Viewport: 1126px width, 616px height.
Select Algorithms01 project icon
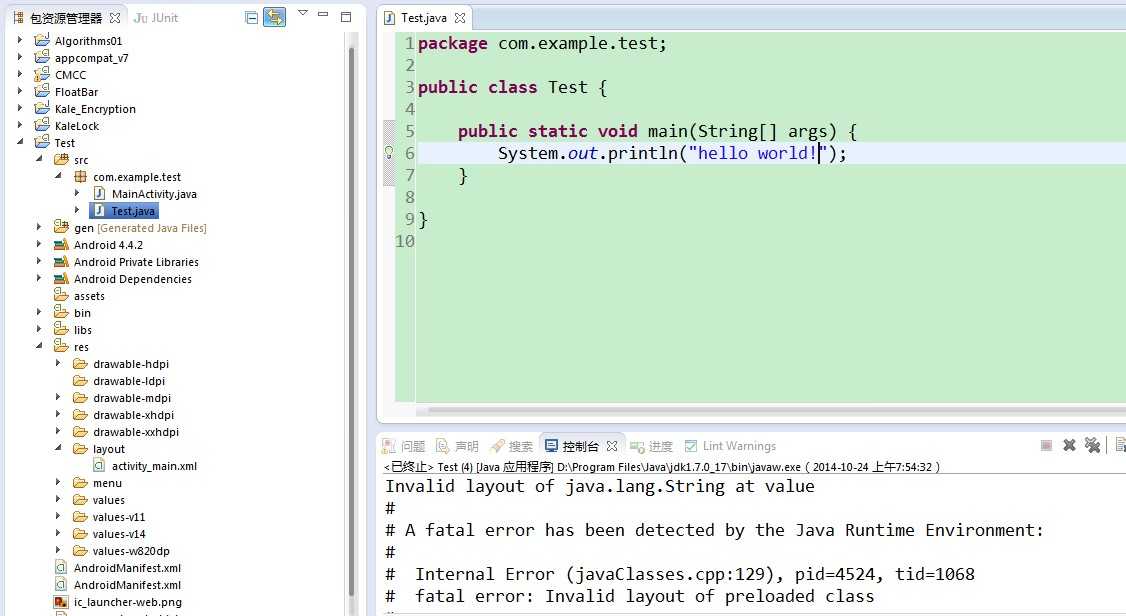pyautogui.click(x=42, y=39)
